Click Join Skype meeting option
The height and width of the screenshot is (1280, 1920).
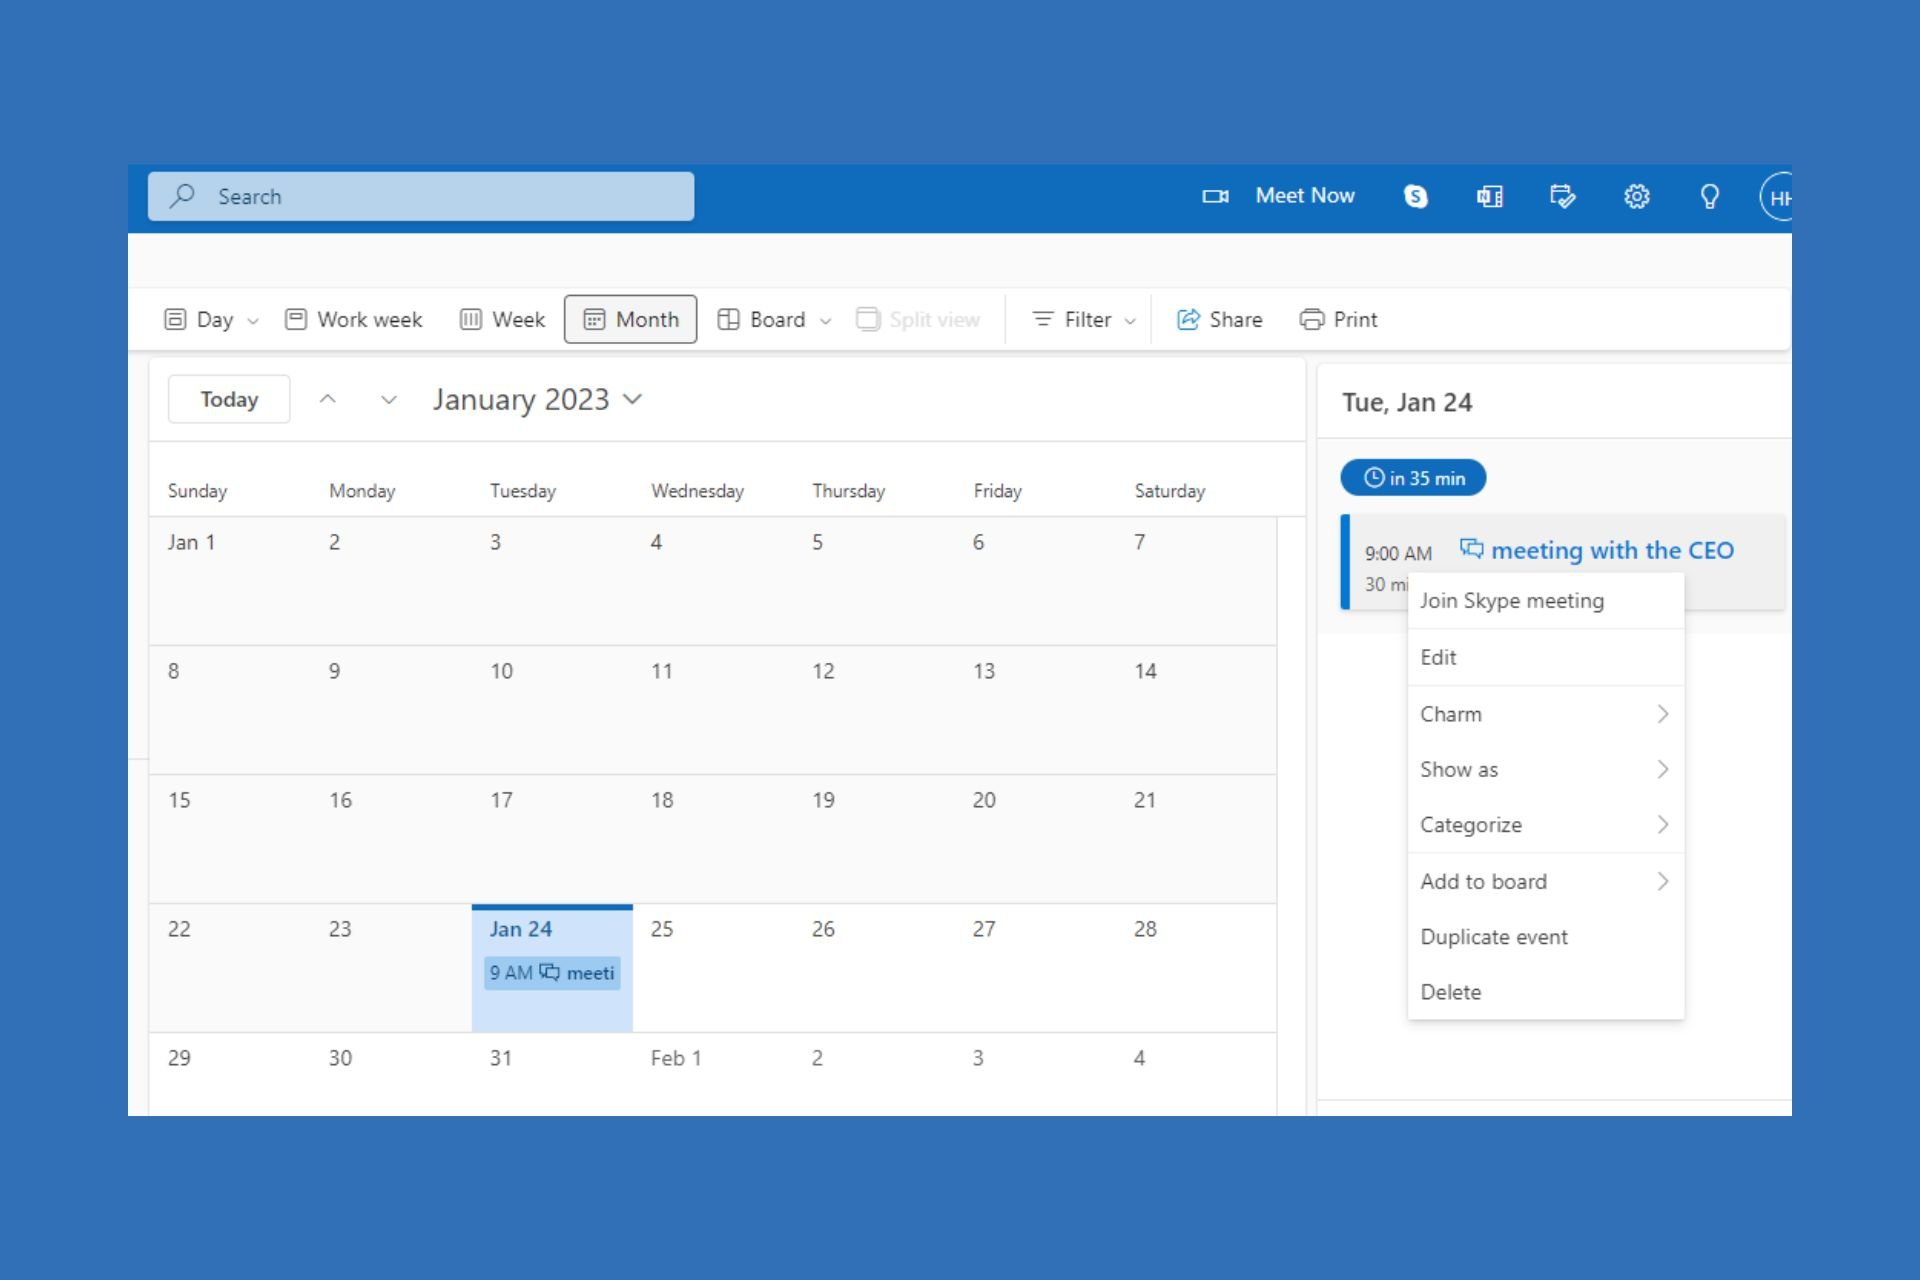tap(1510, 600)
